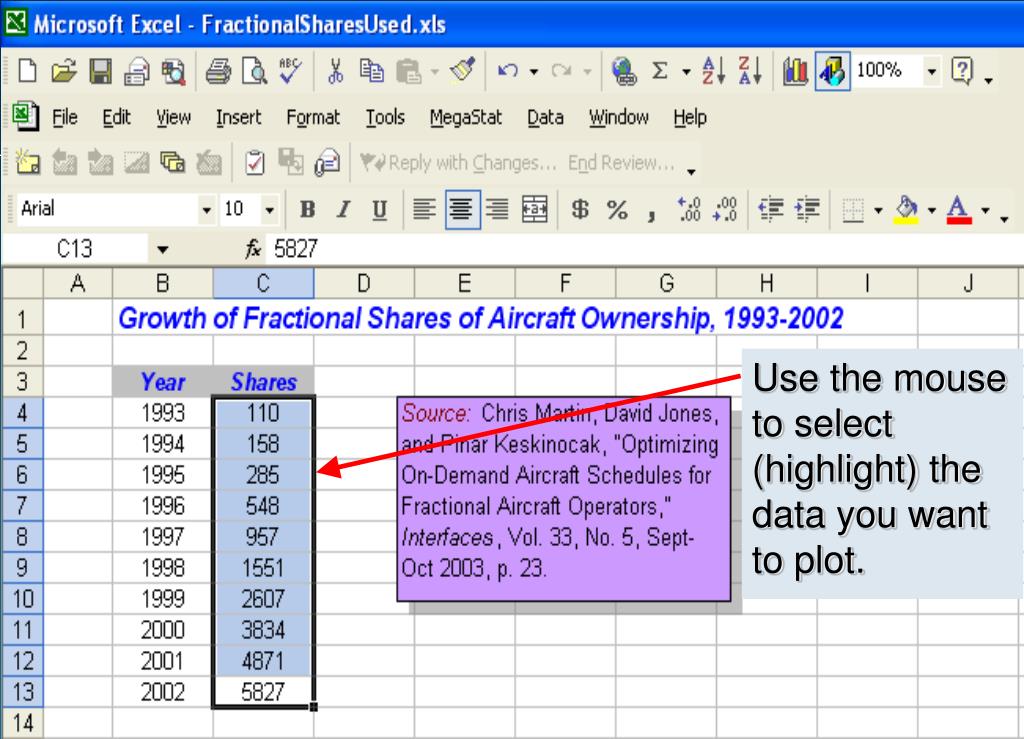Viewport: 1024px width, 739px height.
Task: Copy the selected cells
Action: click(372, 71)
